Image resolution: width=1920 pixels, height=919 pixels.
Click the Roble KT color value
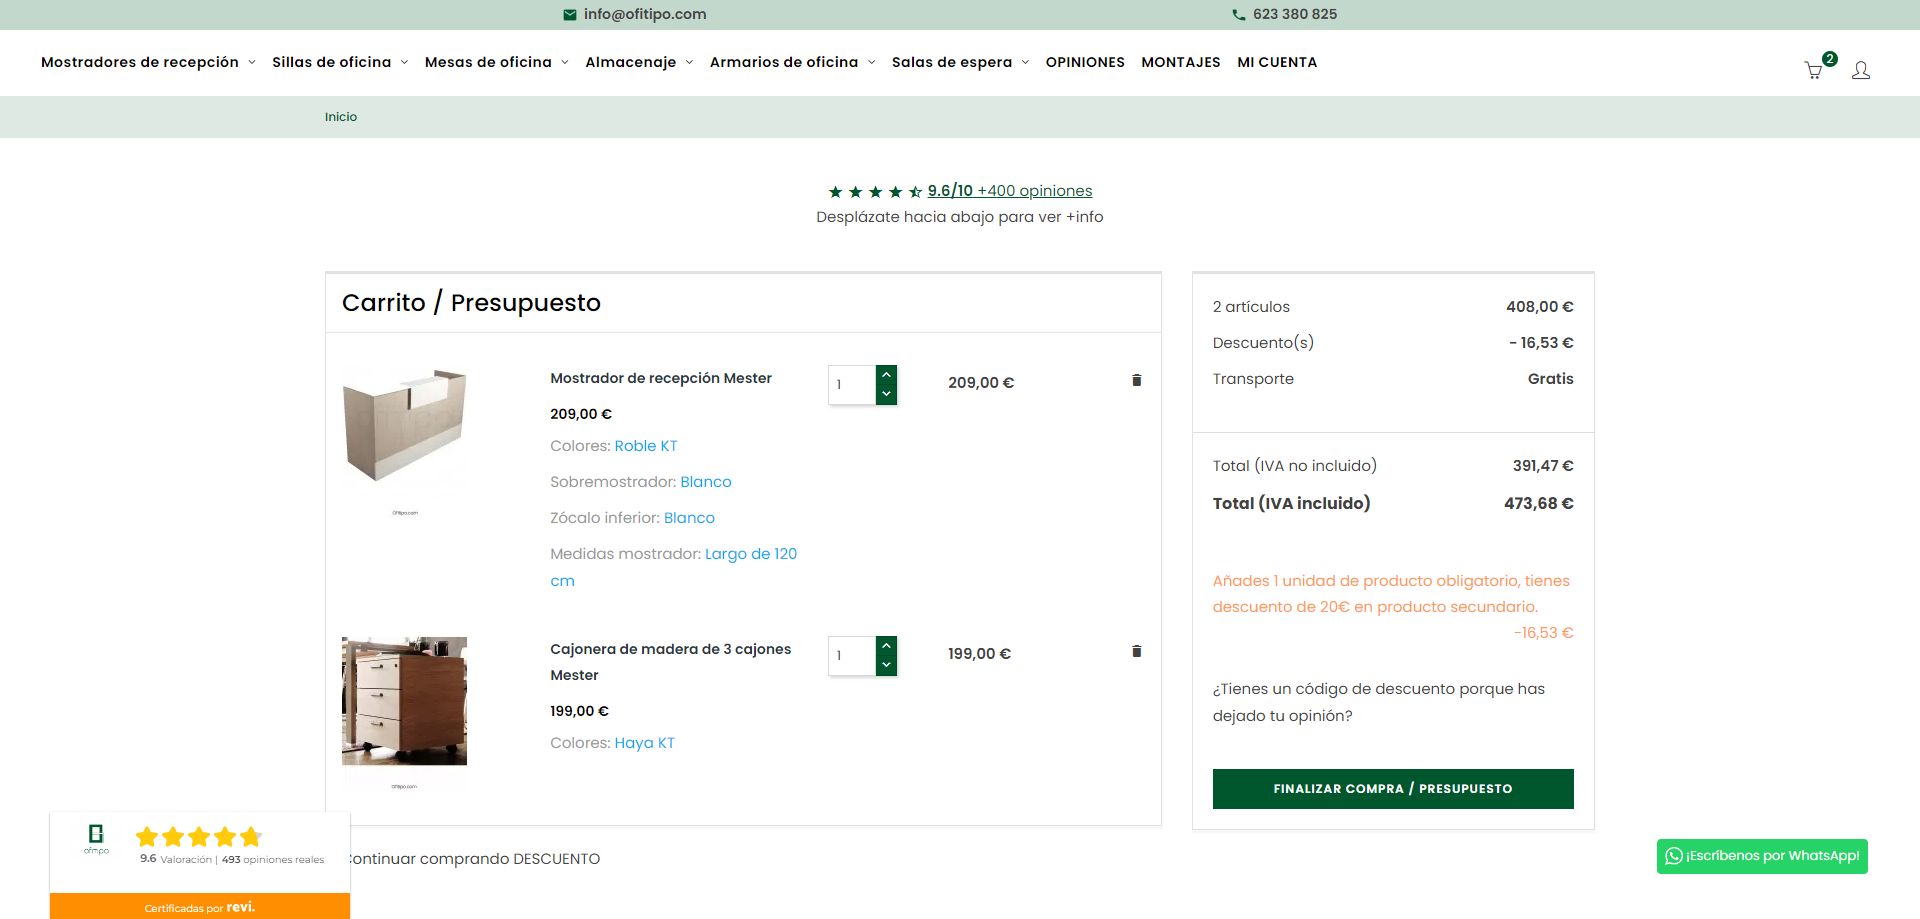646,446
